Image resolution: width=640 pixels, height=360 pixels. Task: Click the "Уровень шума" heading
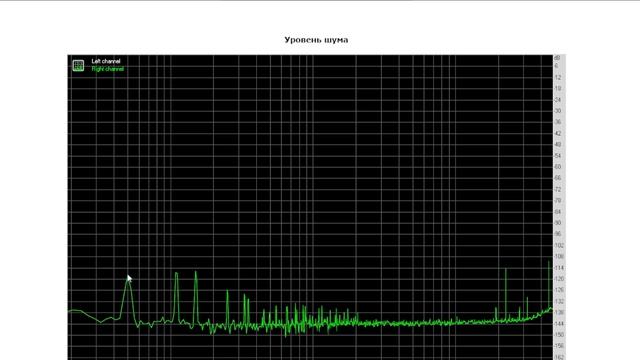click(316, 40)
